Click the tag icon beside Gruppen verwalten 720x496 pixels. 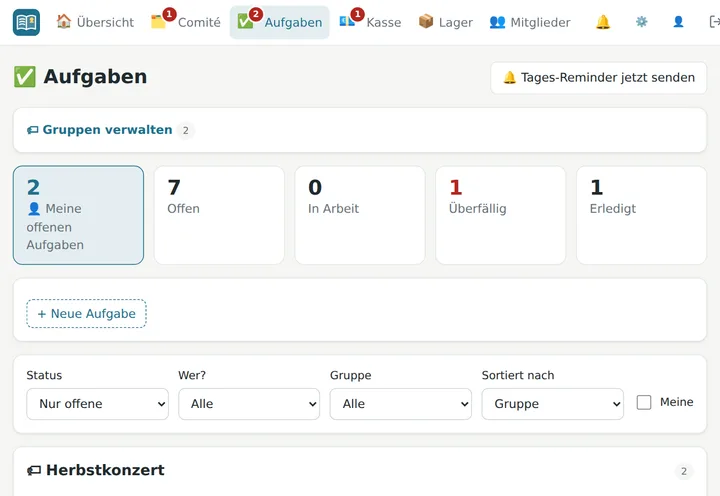(33, 130)
